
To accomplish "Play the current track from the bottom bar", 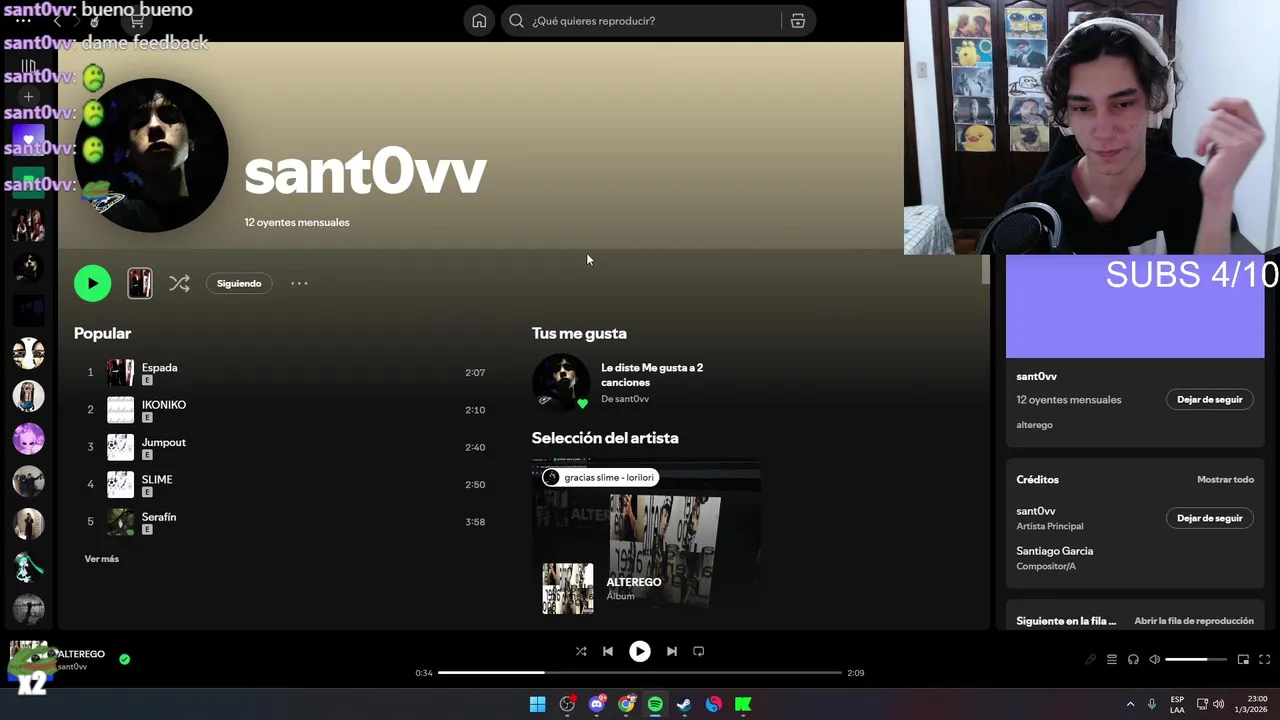I will click(x=640, y=651).
